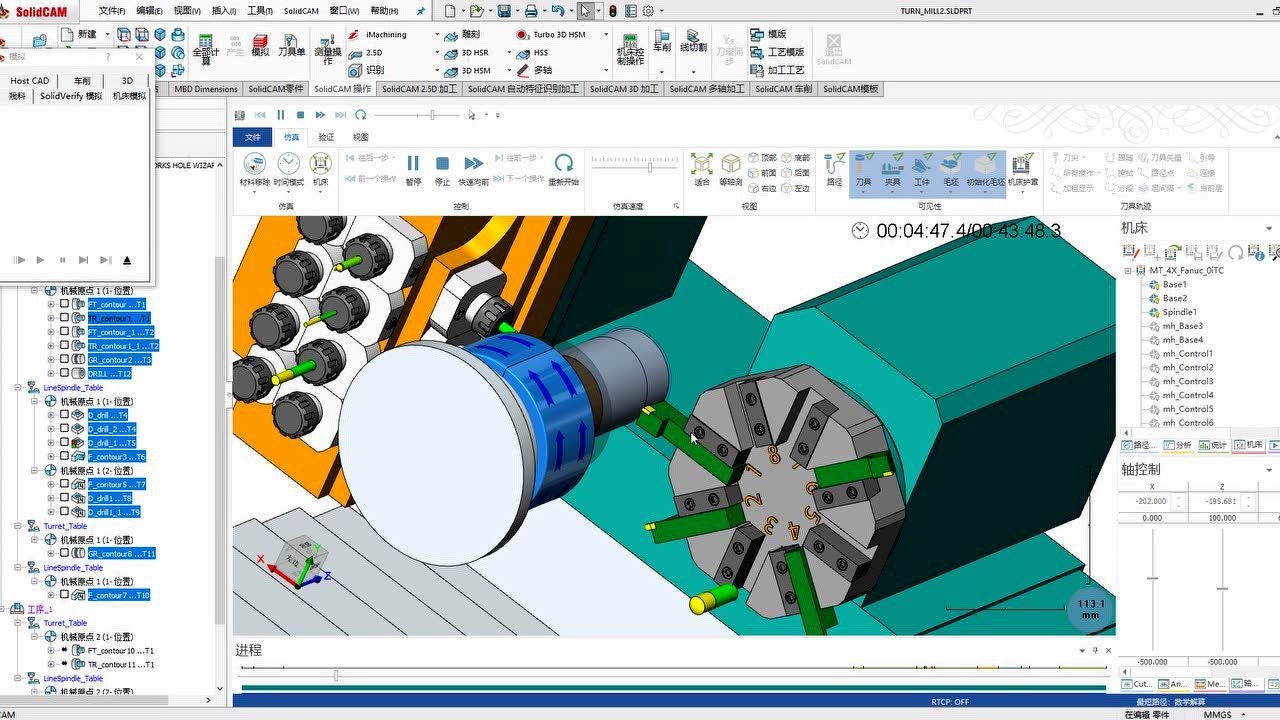
Task: Open the iMachining dropdown arrow
Action: (437, 35)
